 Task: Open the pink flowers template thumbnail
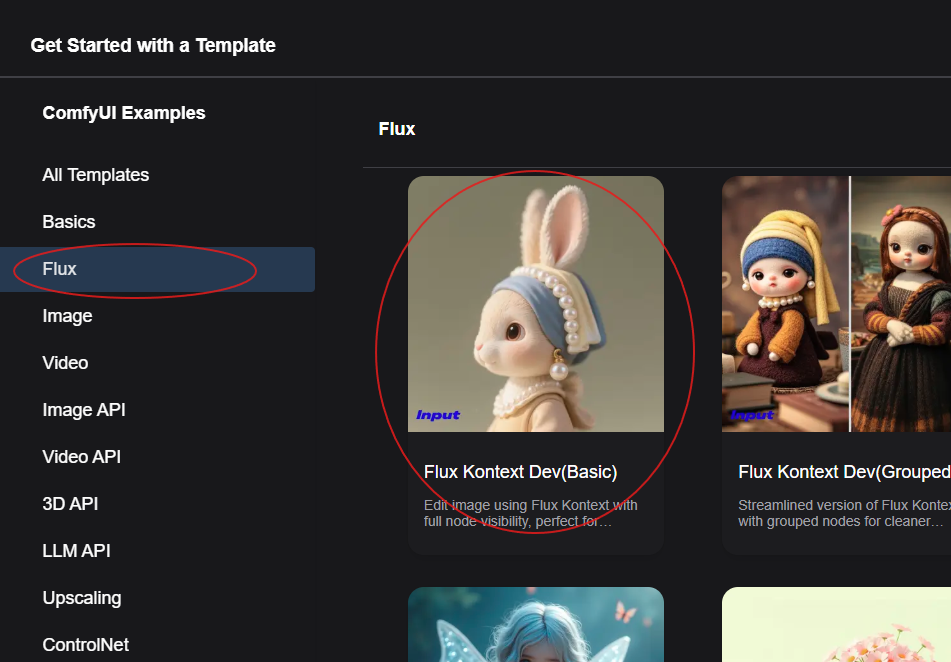(x=836, y=624)
